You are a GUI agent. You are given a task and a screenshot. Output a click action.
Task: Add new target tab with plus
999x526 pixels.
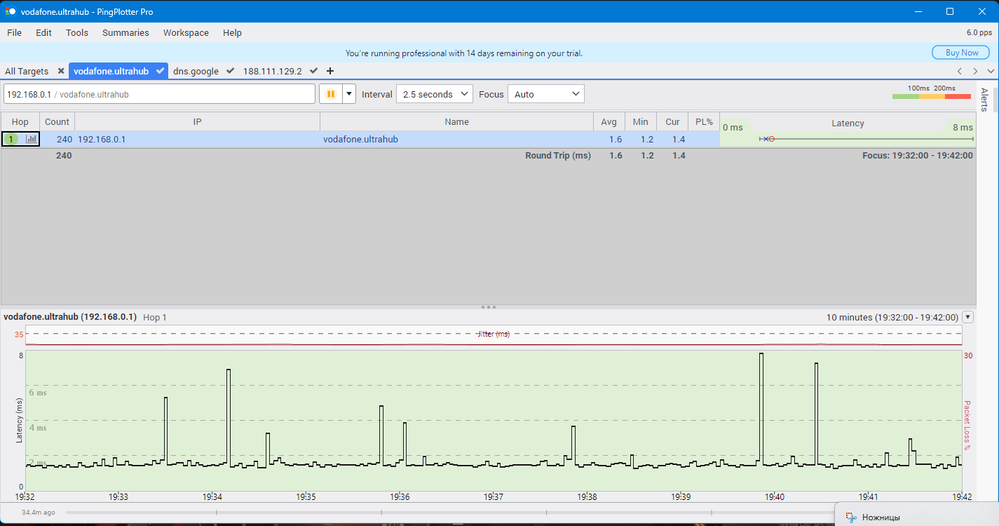coord(330,71)
